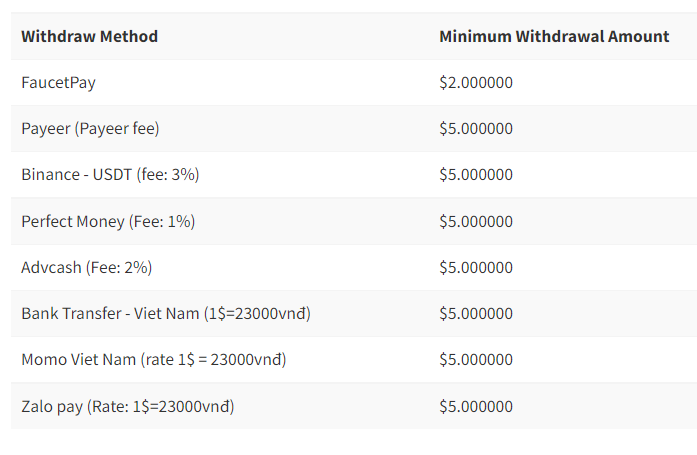Click the '(fee: 3%)' text beside Binance
697x455 pixels.
168,175
